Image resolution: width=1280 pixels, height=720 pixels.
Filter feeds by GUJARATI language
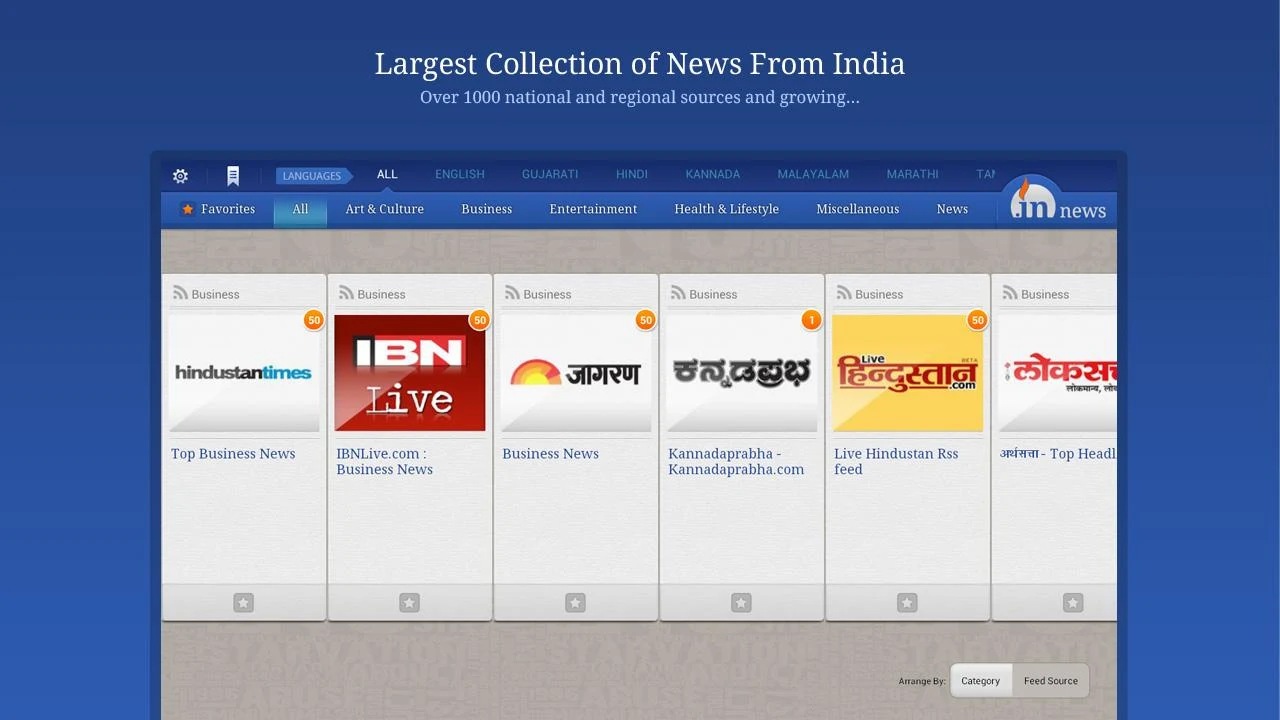coord(550,174)
